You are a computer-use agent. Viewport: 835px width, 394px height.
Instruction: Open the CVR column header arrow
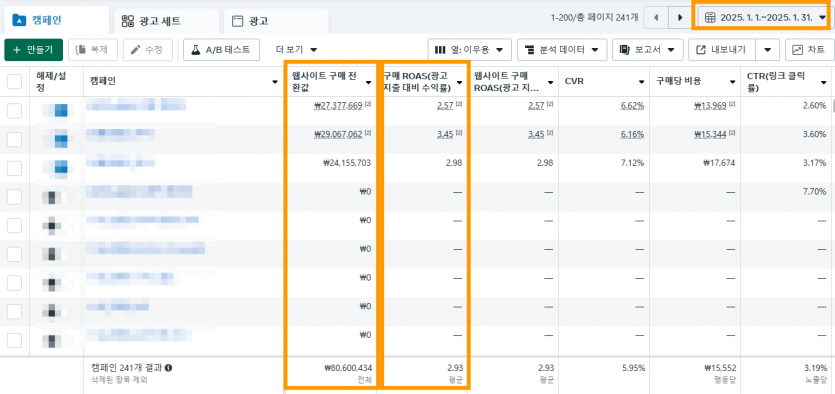[641, 82]
